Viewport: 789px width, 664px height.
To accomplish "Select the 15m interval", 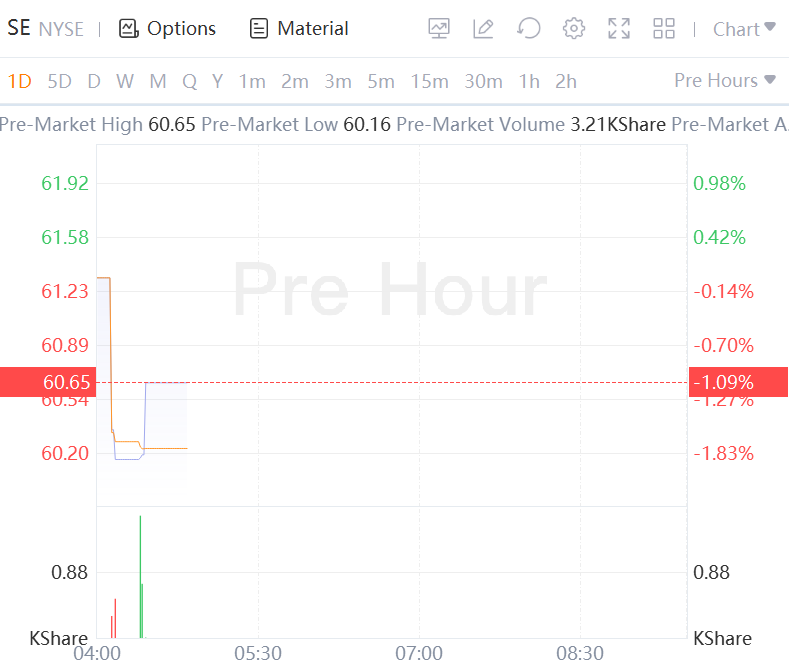I will 428,81.
